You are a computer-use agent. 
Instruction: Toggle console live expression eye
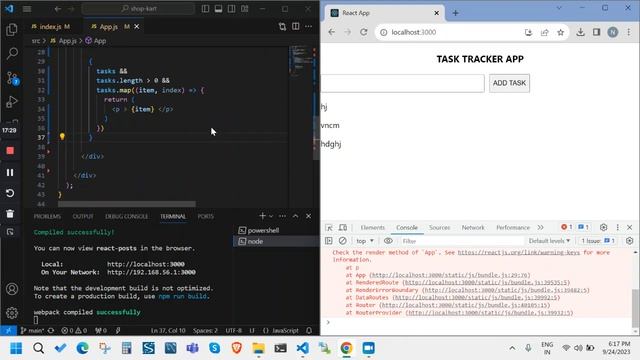pyautogui.click(x=388, y=241)
